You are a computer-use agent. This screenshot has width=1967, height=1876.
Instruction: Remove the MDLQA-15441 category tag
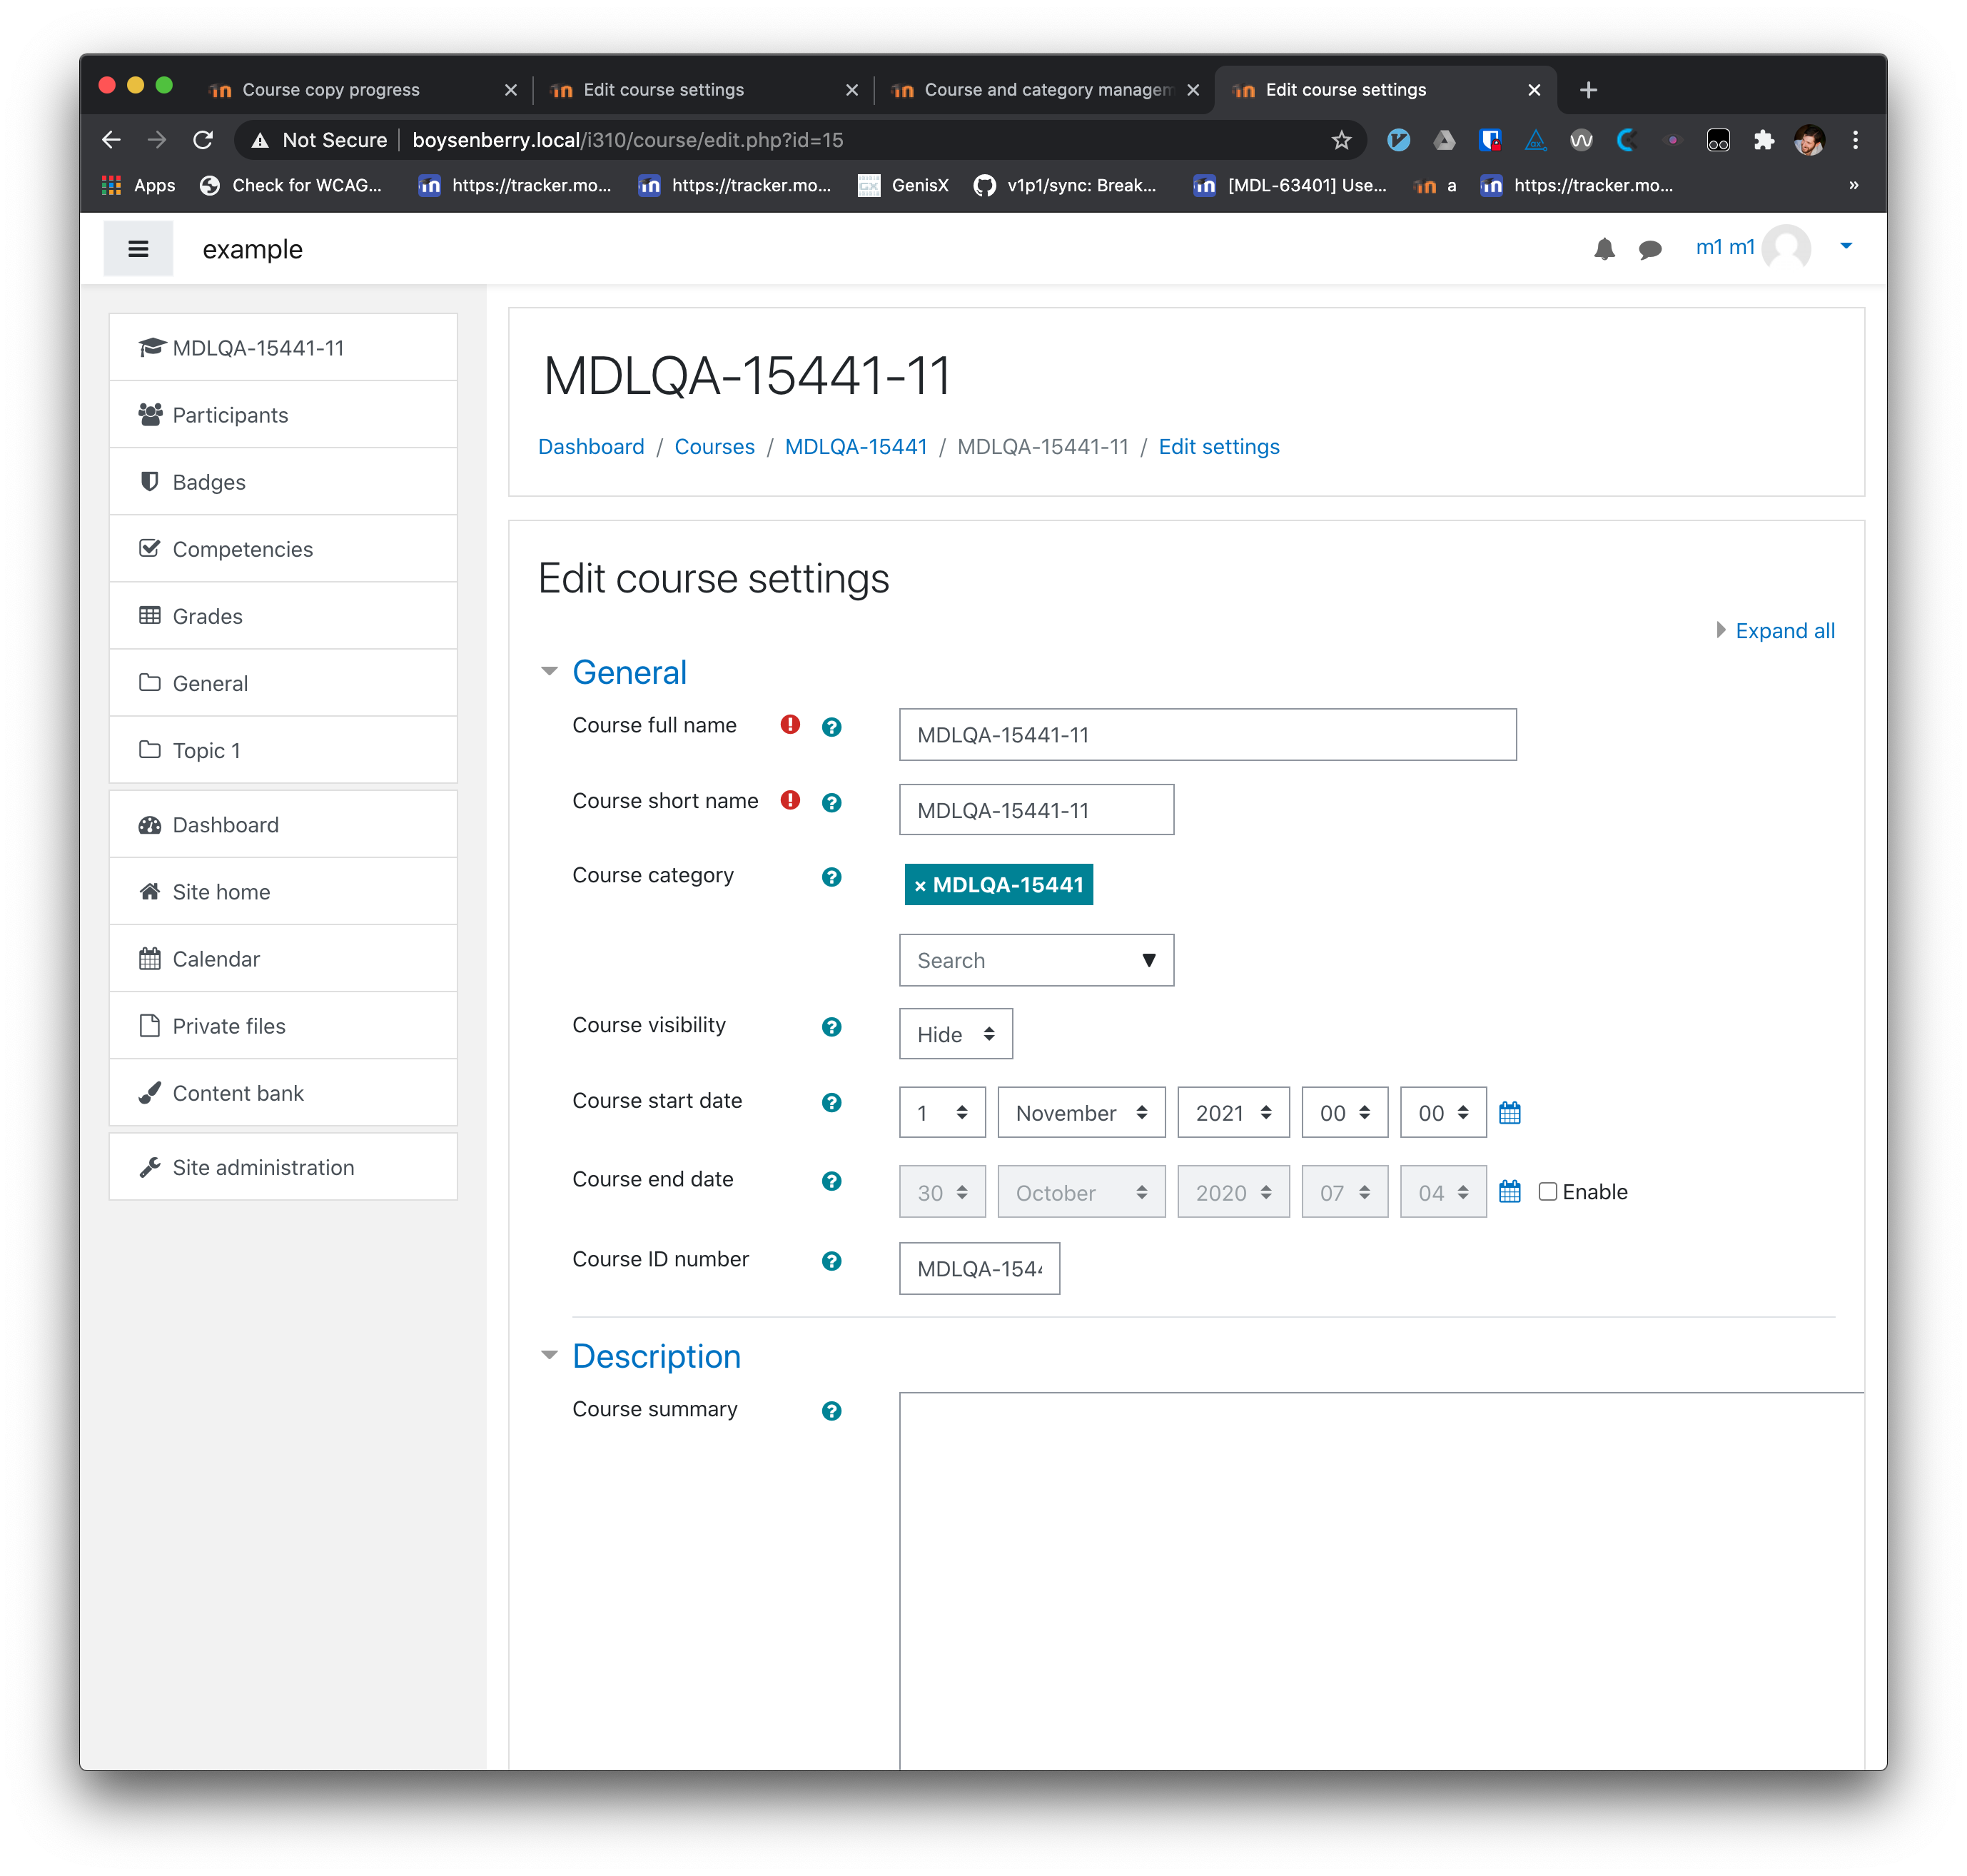[x=998, y=884]
